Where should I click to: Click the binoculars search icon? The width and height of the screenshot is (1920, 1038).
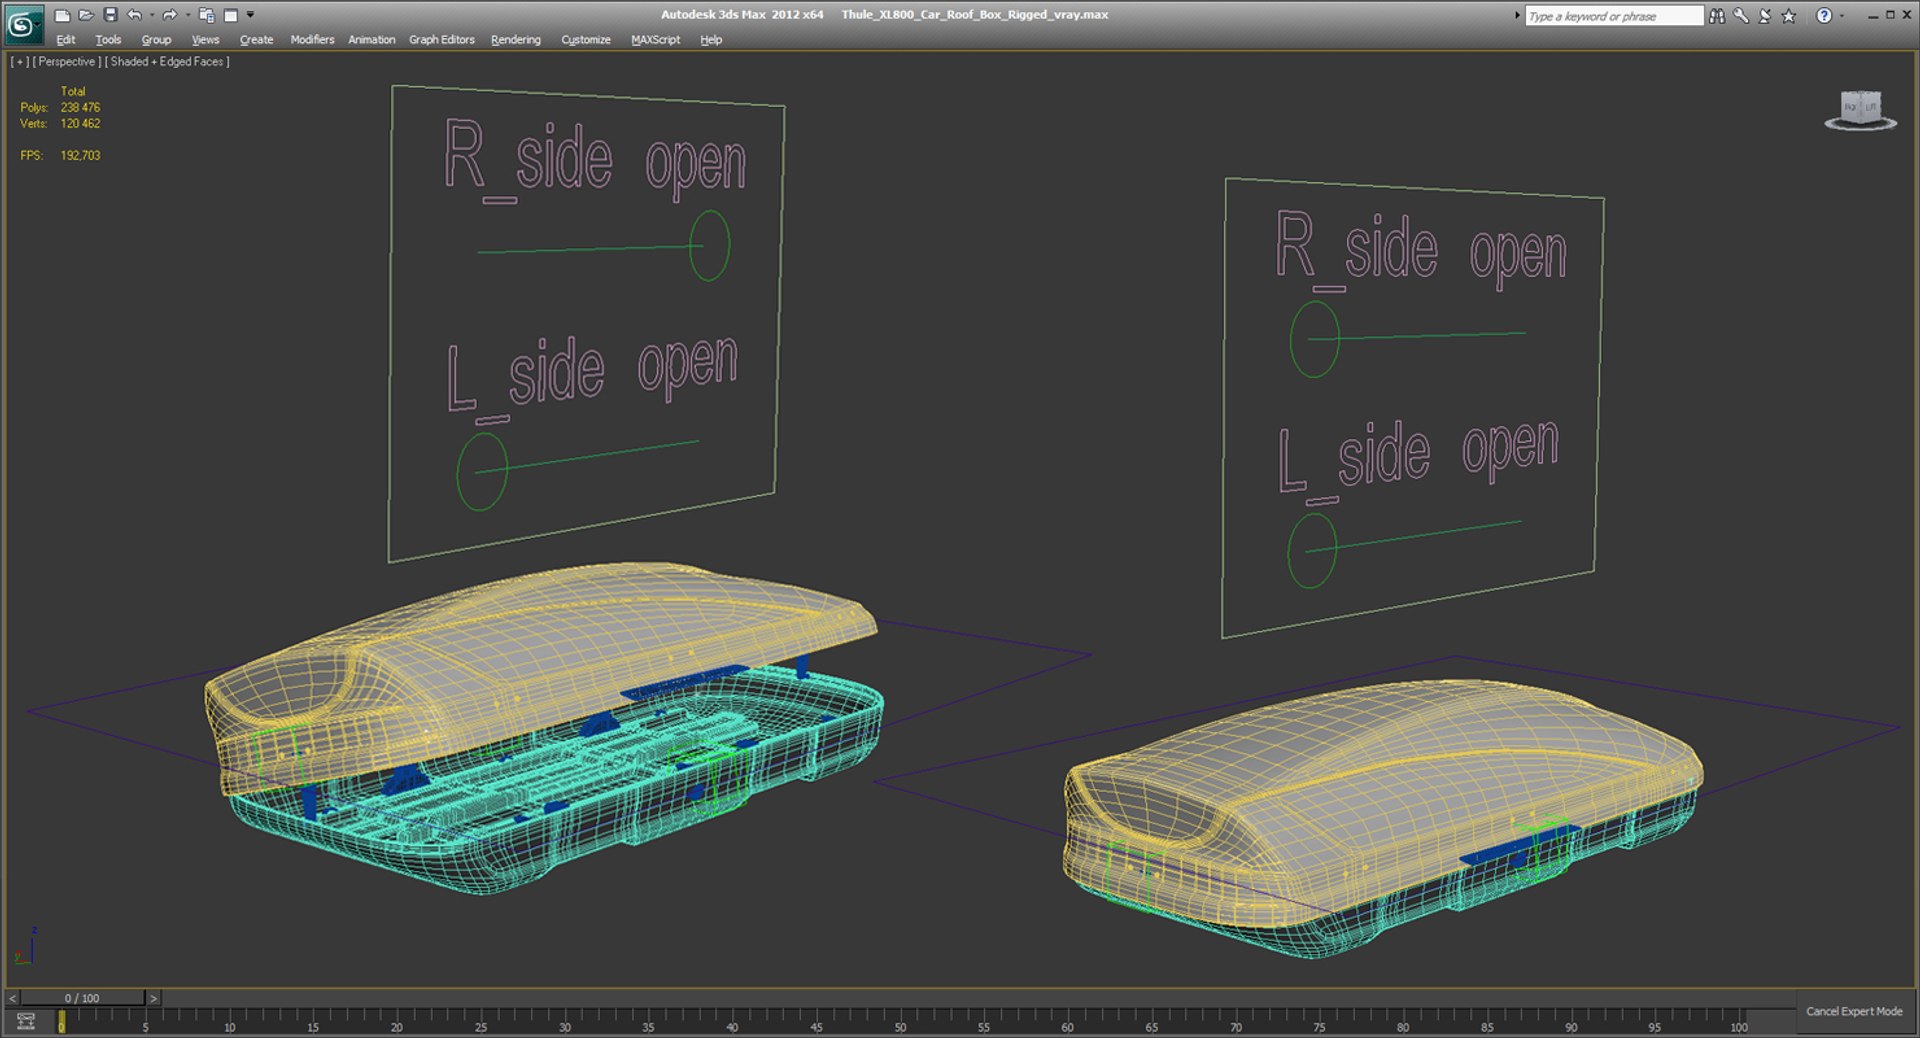[x=1717, y=16]
